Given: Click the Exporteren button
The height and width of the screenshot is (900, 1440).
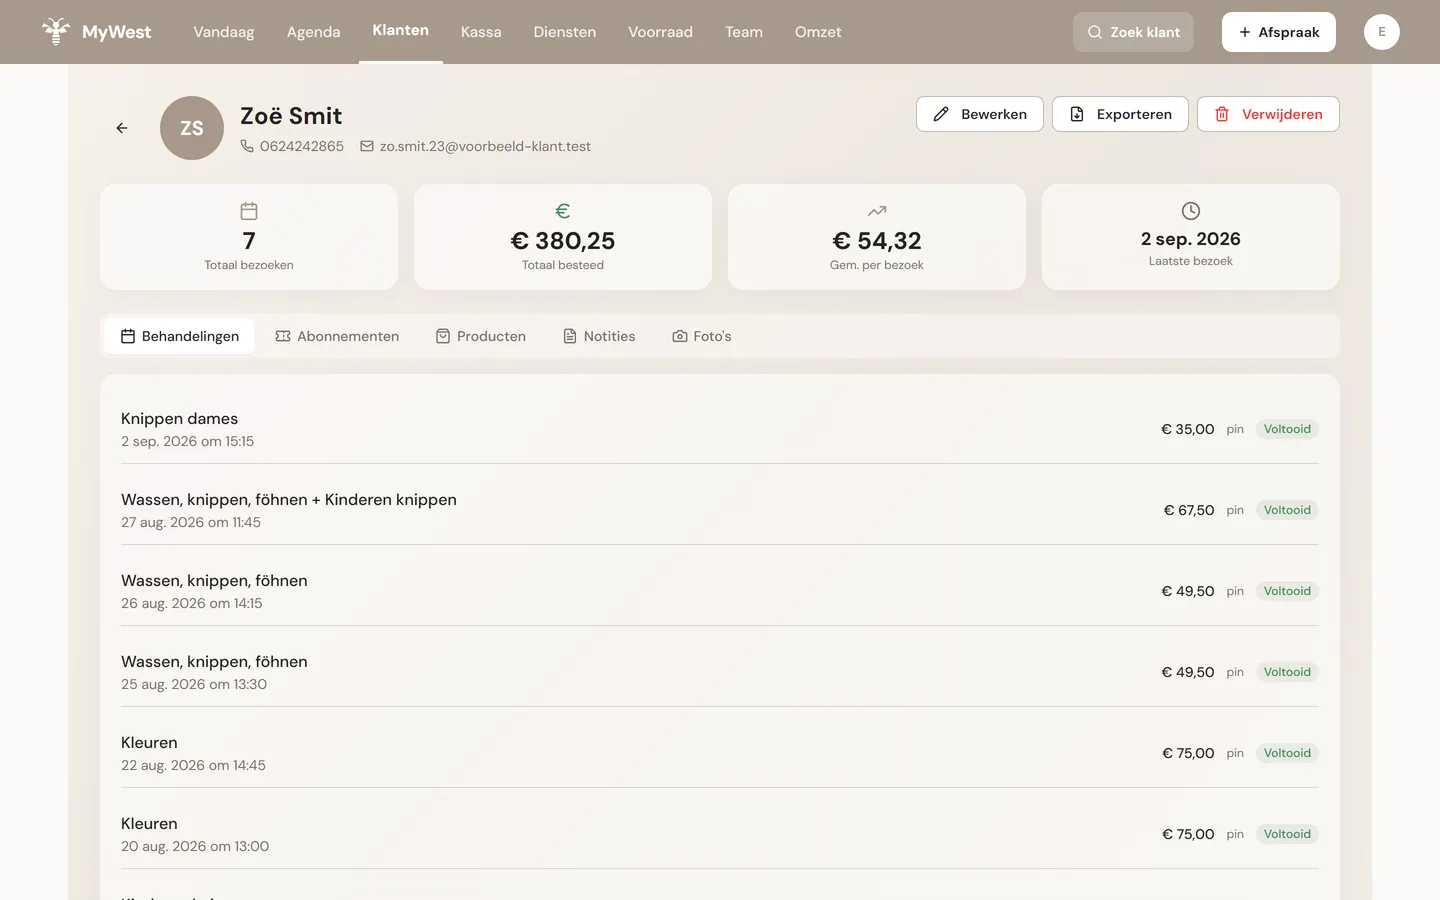Looking at the screenshot, I should (1120, 114).
